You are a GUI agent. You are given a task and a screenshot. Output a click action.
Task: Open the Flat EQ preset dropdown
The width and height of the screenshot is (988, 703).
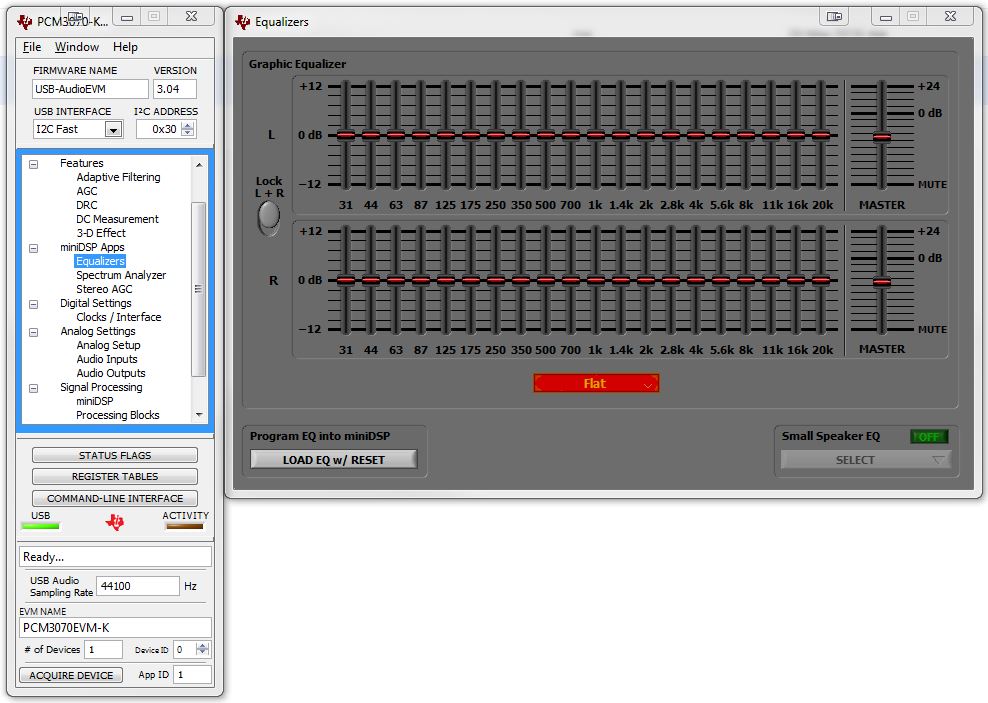(596, 383)
